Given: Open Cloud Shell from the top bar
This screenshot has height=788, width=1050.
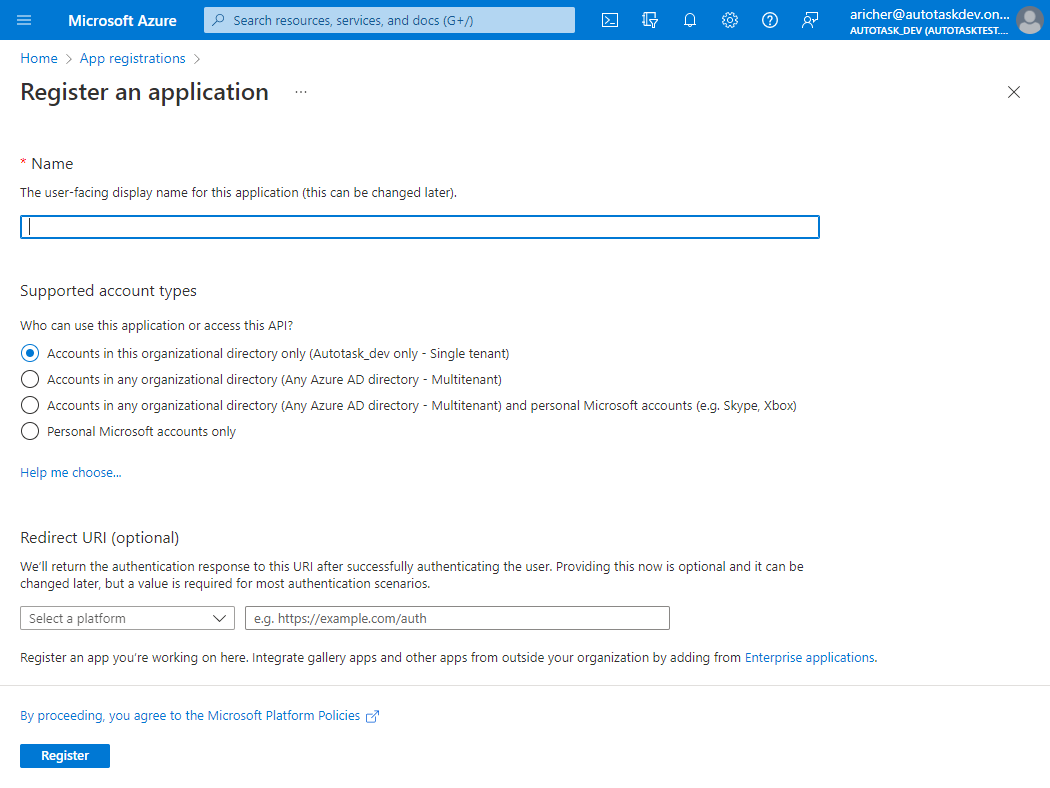Looking at the screenshot, I should (x=610, y=20).
